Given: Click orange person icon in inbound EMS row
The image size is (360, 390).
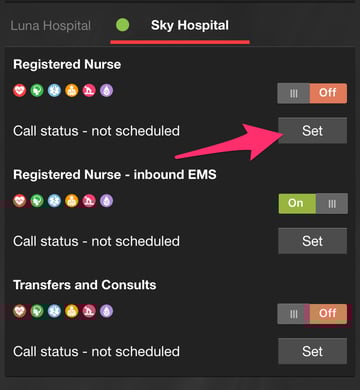Looking at the screenshot, I should pyautogui.click(x=72, y=201).
